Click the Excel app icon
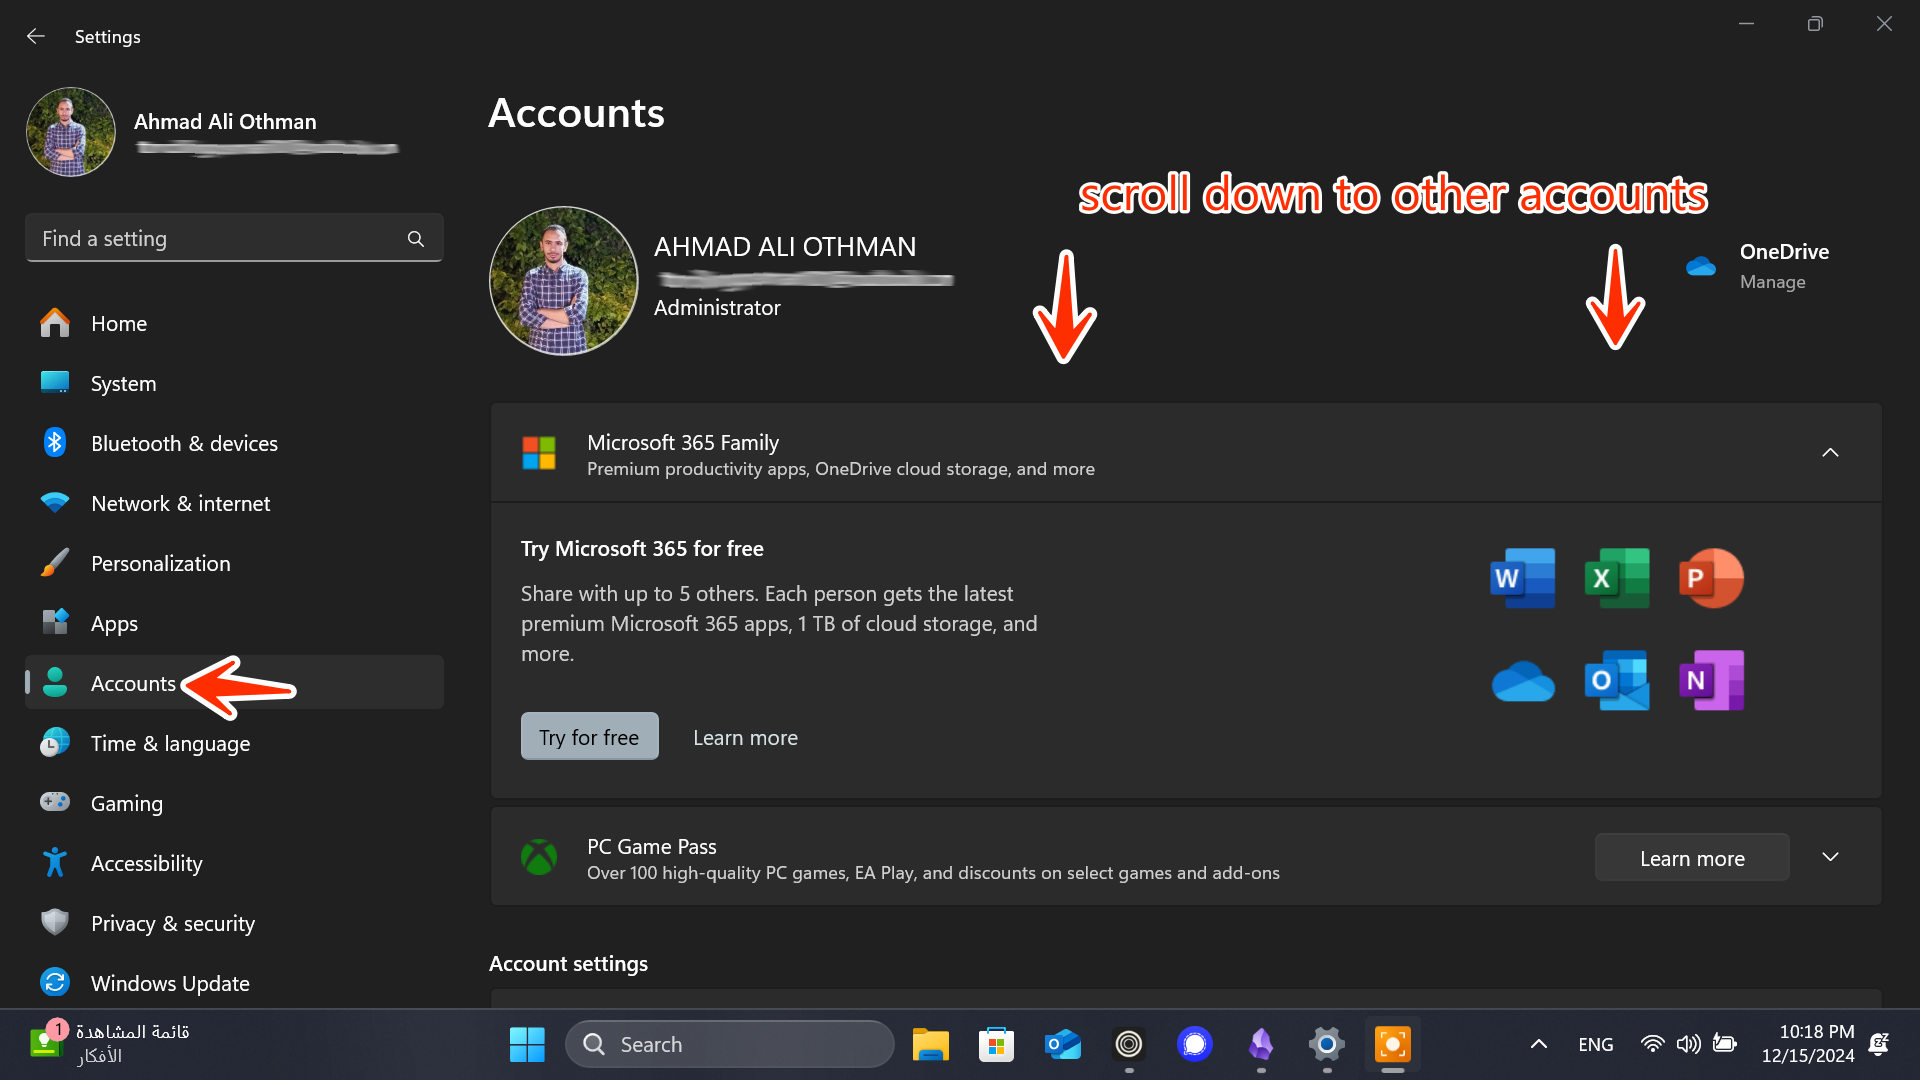Viewport: 1920px width, 1080px height. coord(1616,578)
